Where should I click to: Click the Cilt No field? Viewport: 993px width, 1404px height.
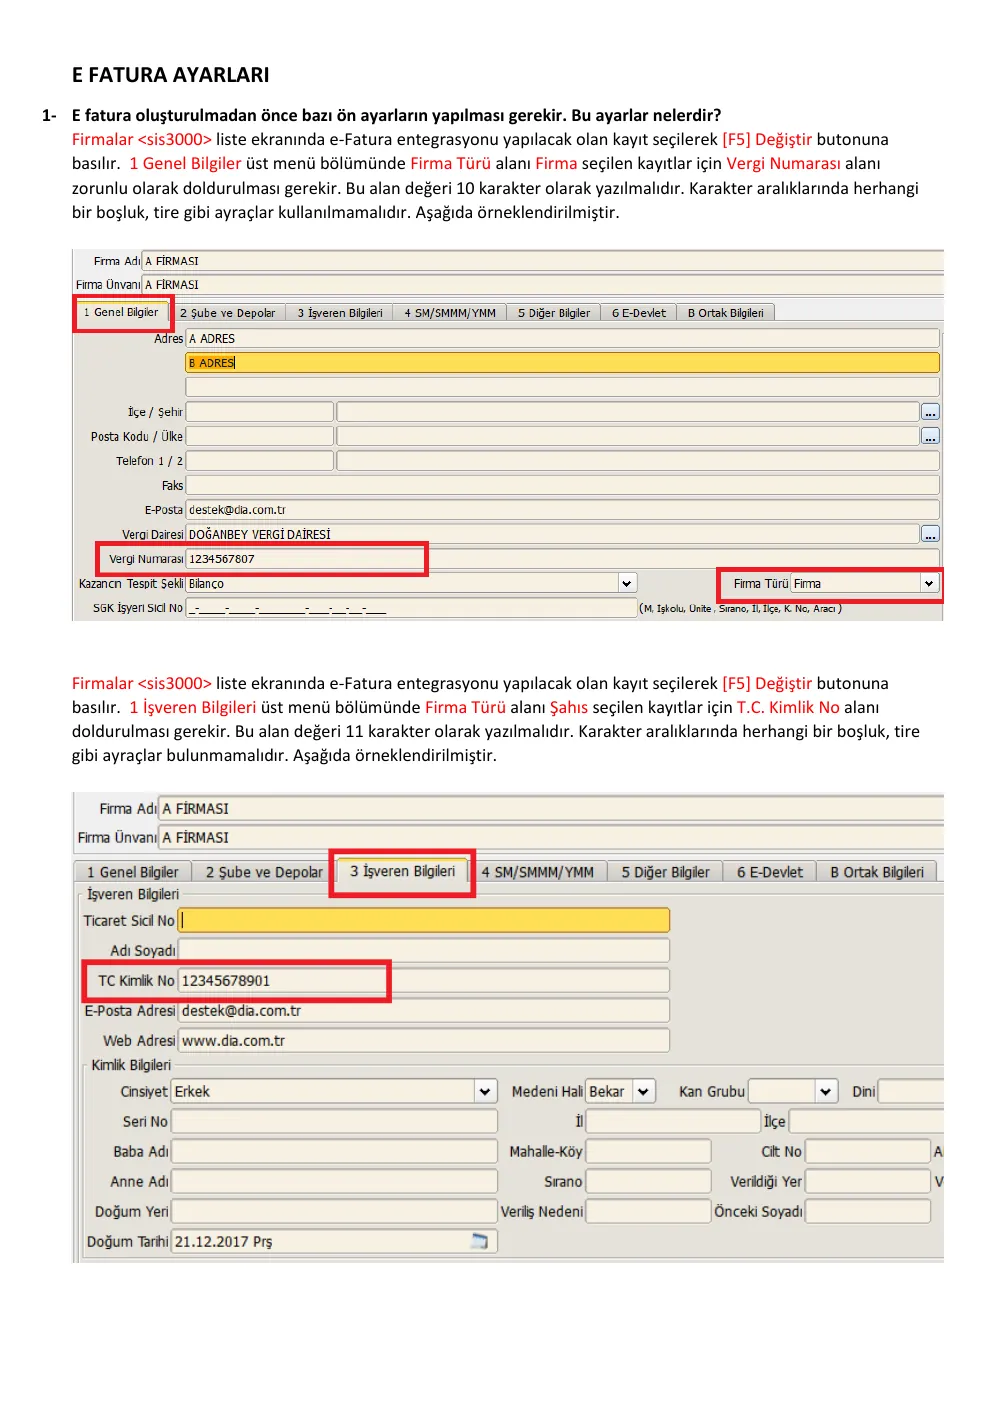click(x=868, y=1151)
